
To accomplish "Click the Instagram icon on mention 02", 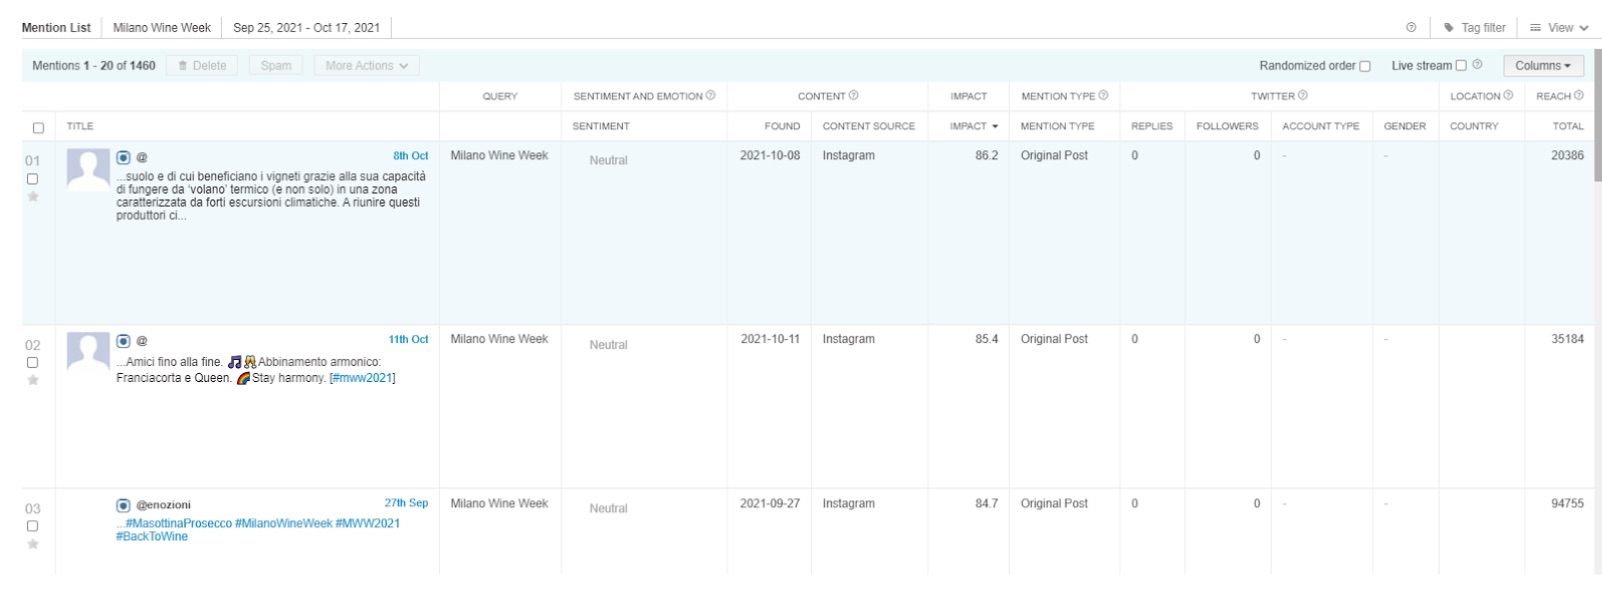I will (x=123, y=341).
